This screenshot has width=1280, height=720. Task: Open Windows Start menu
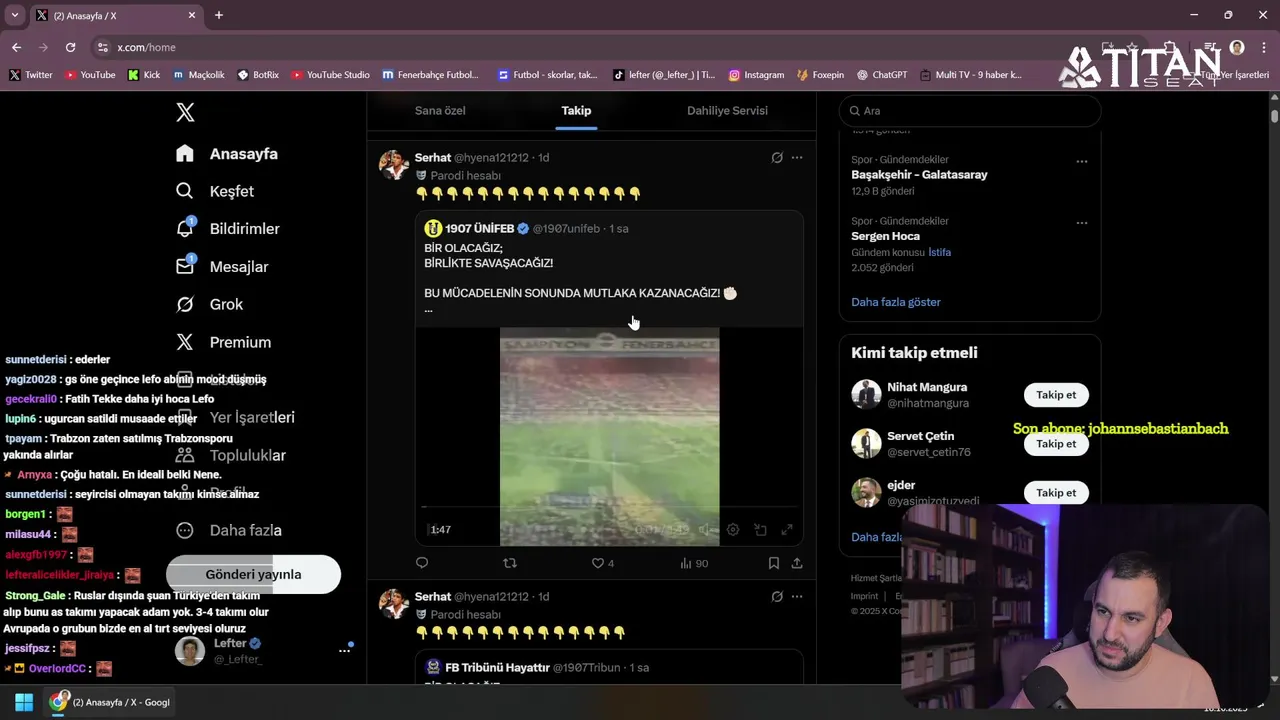point(24,702)
